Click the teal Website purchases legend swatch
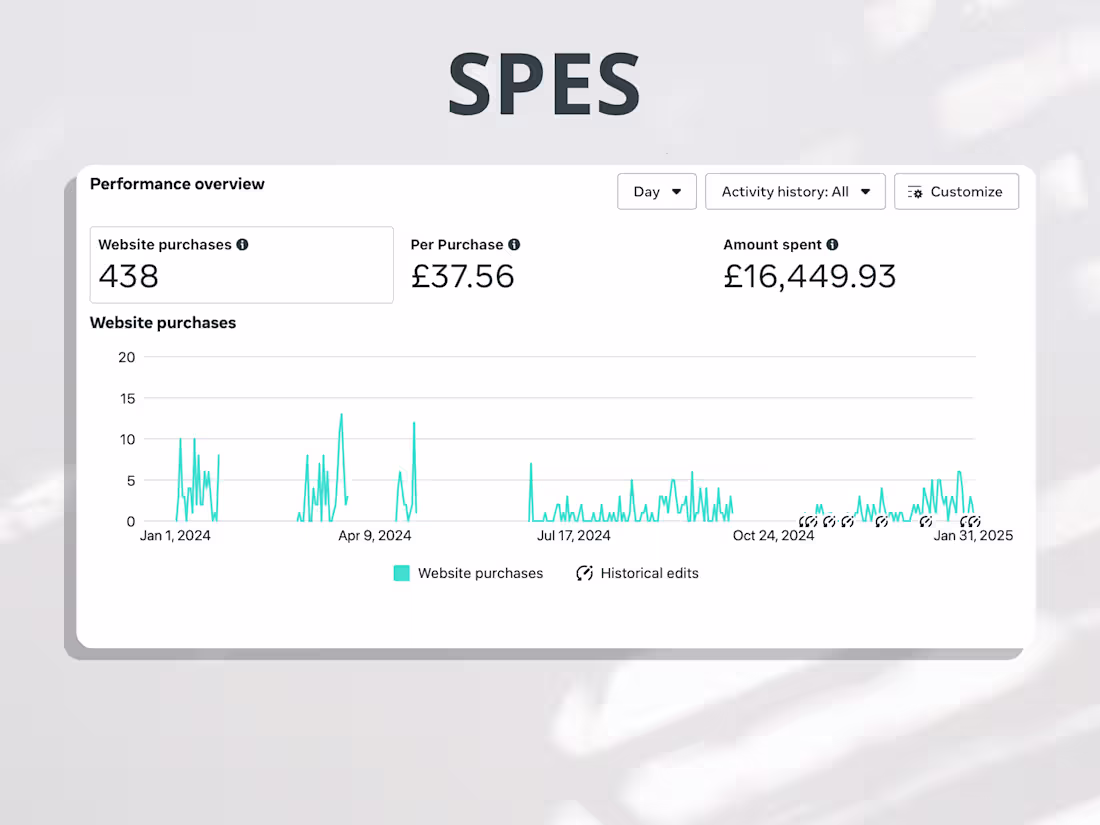 click(401, 574)
